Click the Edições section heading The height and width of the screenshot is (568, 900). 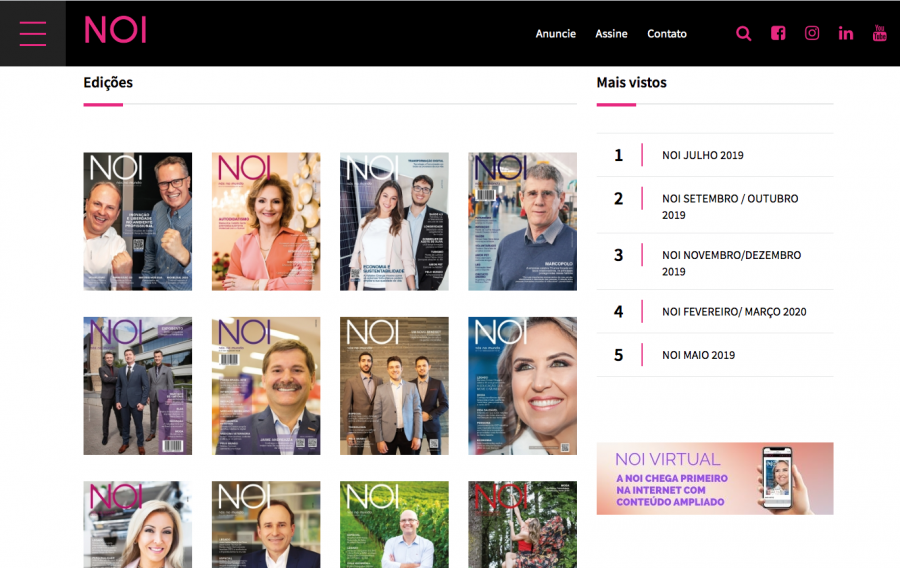coord(108,83)
